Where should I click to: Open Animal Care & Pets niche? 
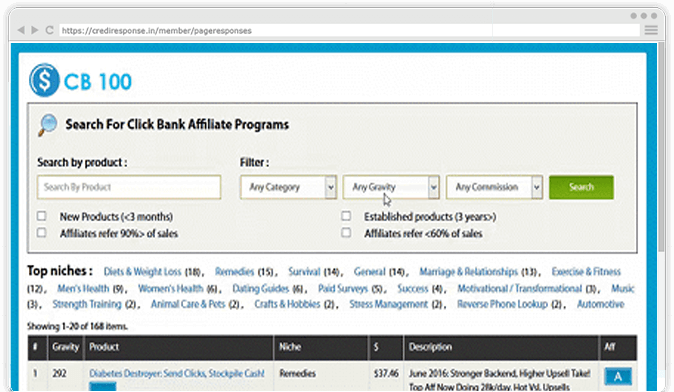(x=188, y=304)
